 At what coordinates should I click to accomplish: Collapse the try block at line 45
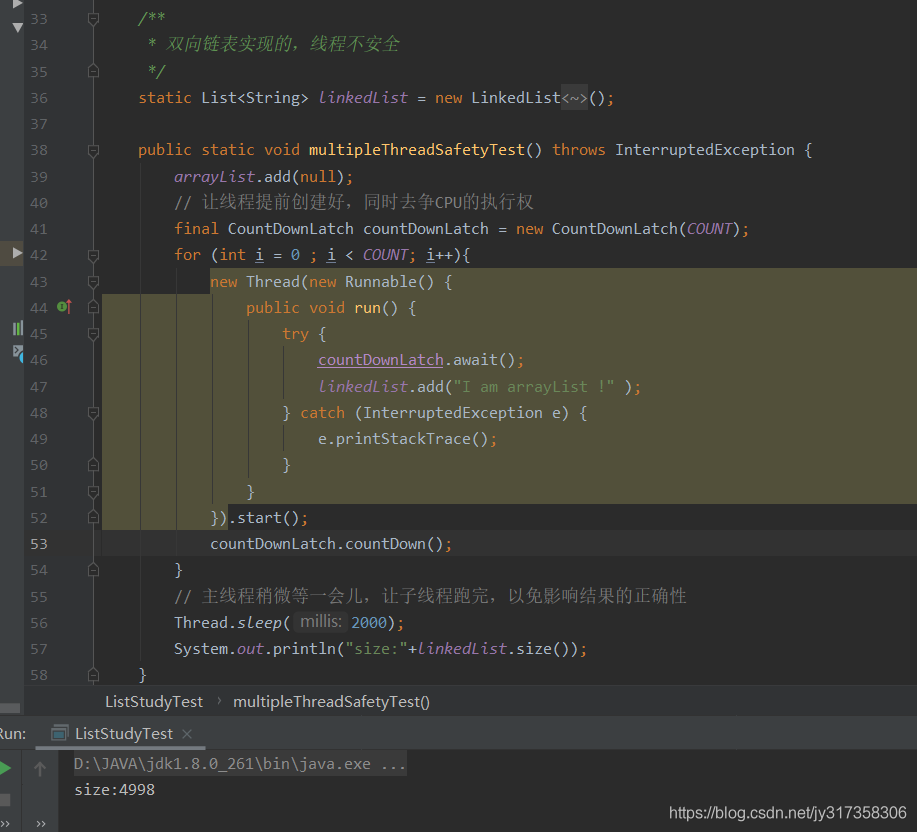(93, 334)
